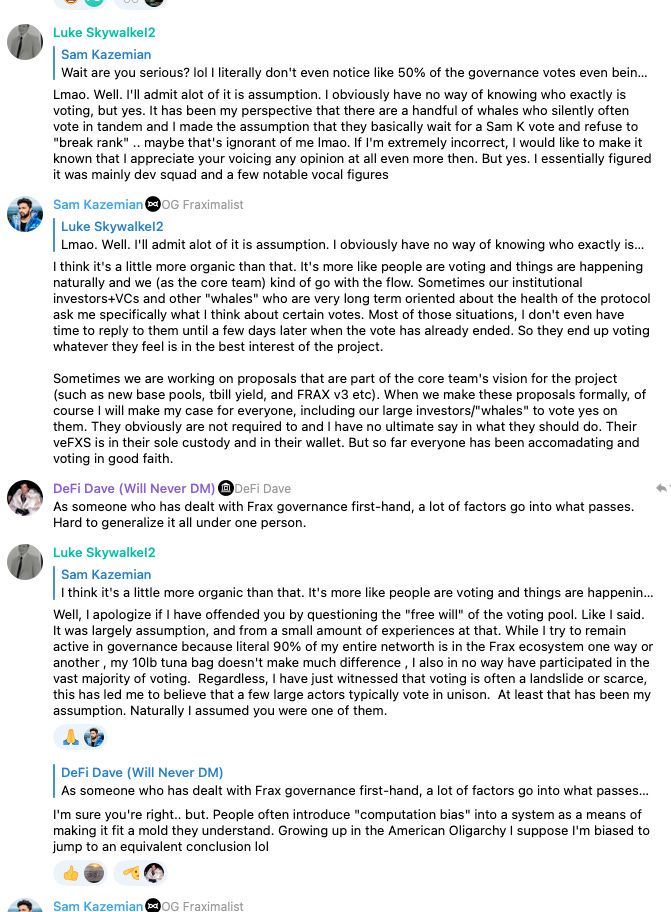The image size is (671, 912).
Task: Click the "OG Fraximalist" title above the "Lmao. Well" quote
Action: (203, 204)
